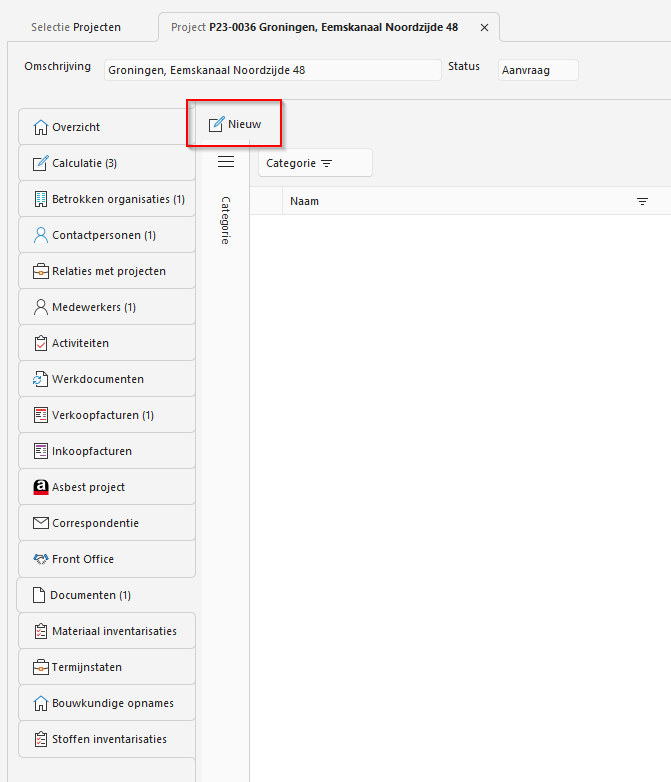
Task: Click the Omschrijving text field
Action: coord(273,70)
